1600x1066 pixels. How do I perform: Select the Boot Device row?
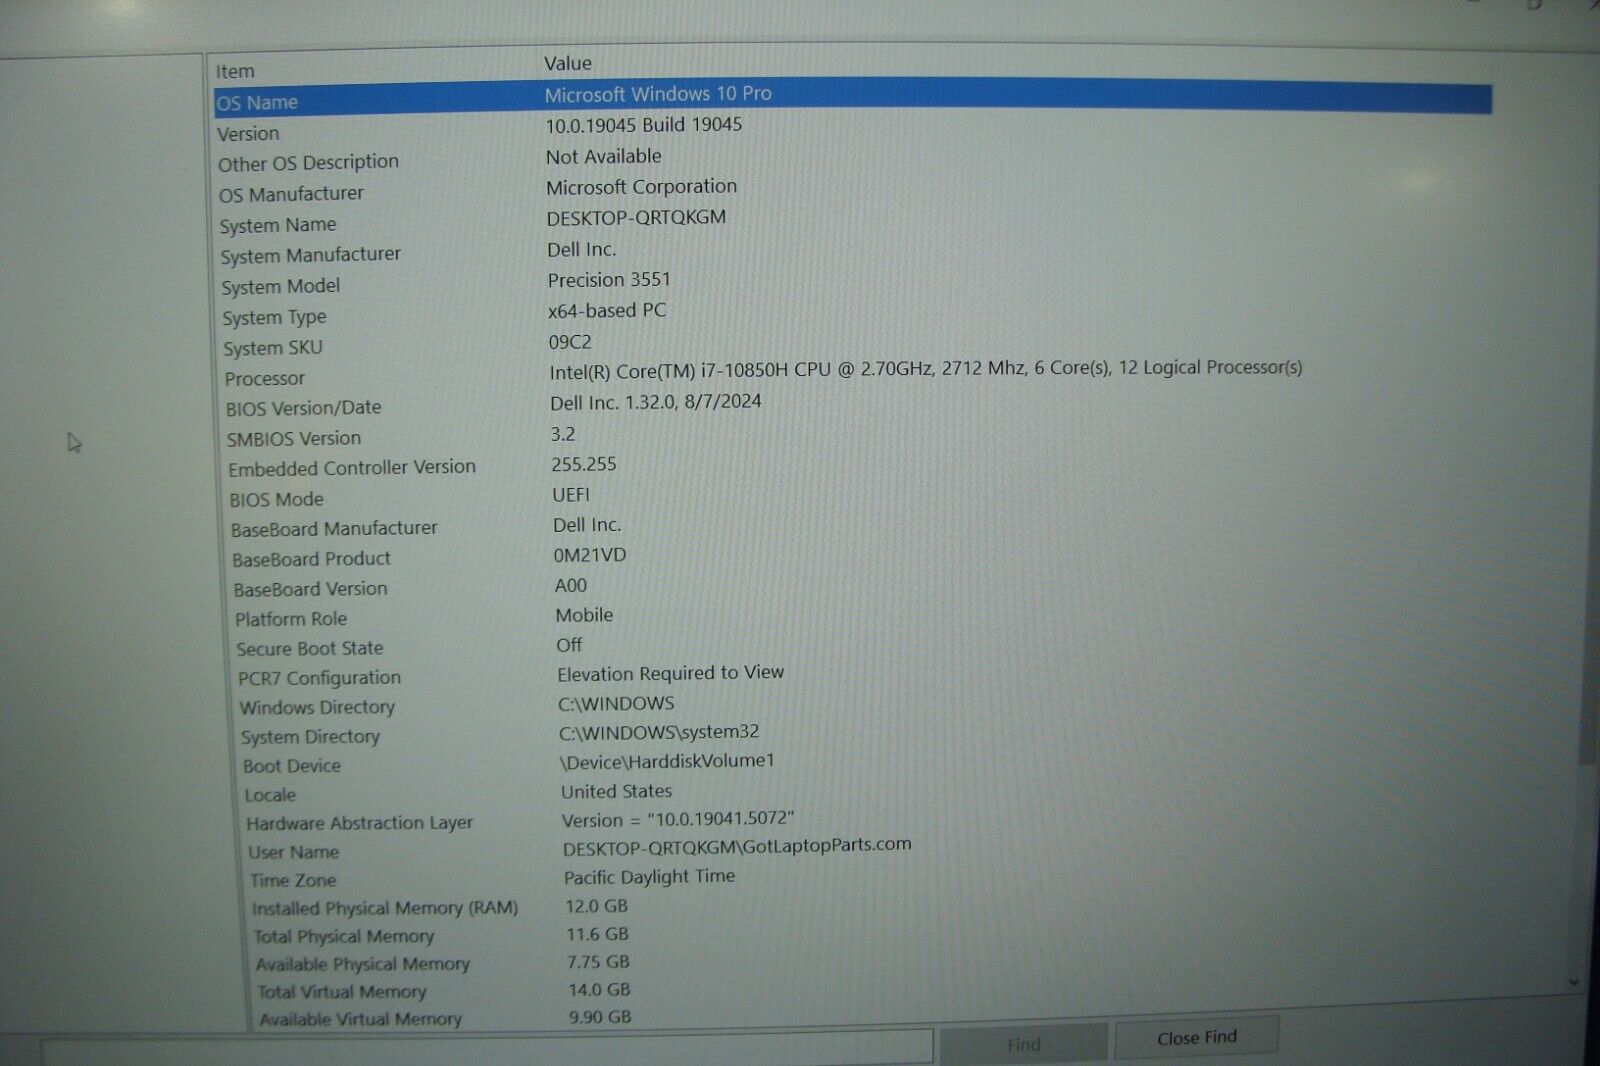(400, 763)
